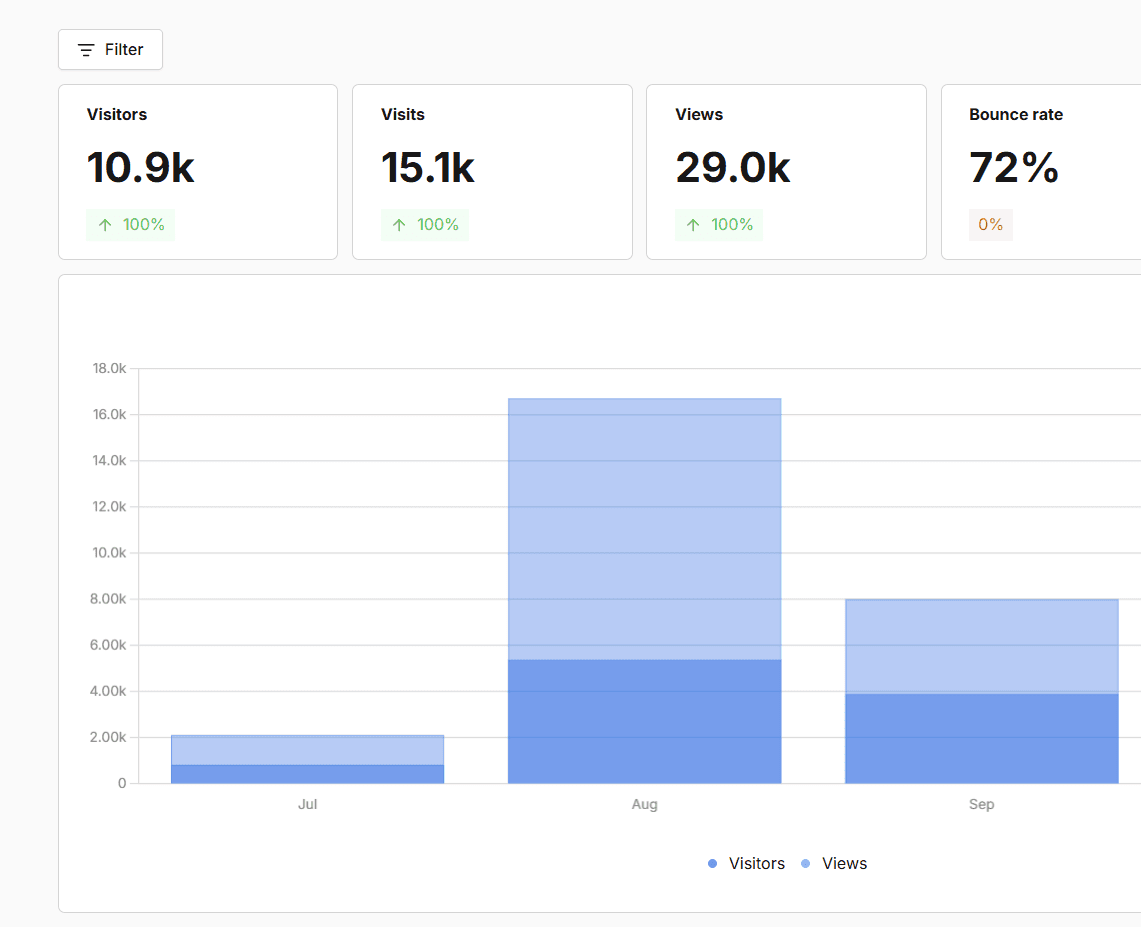Click the Visitors total 10.9k

click(140, 167)
